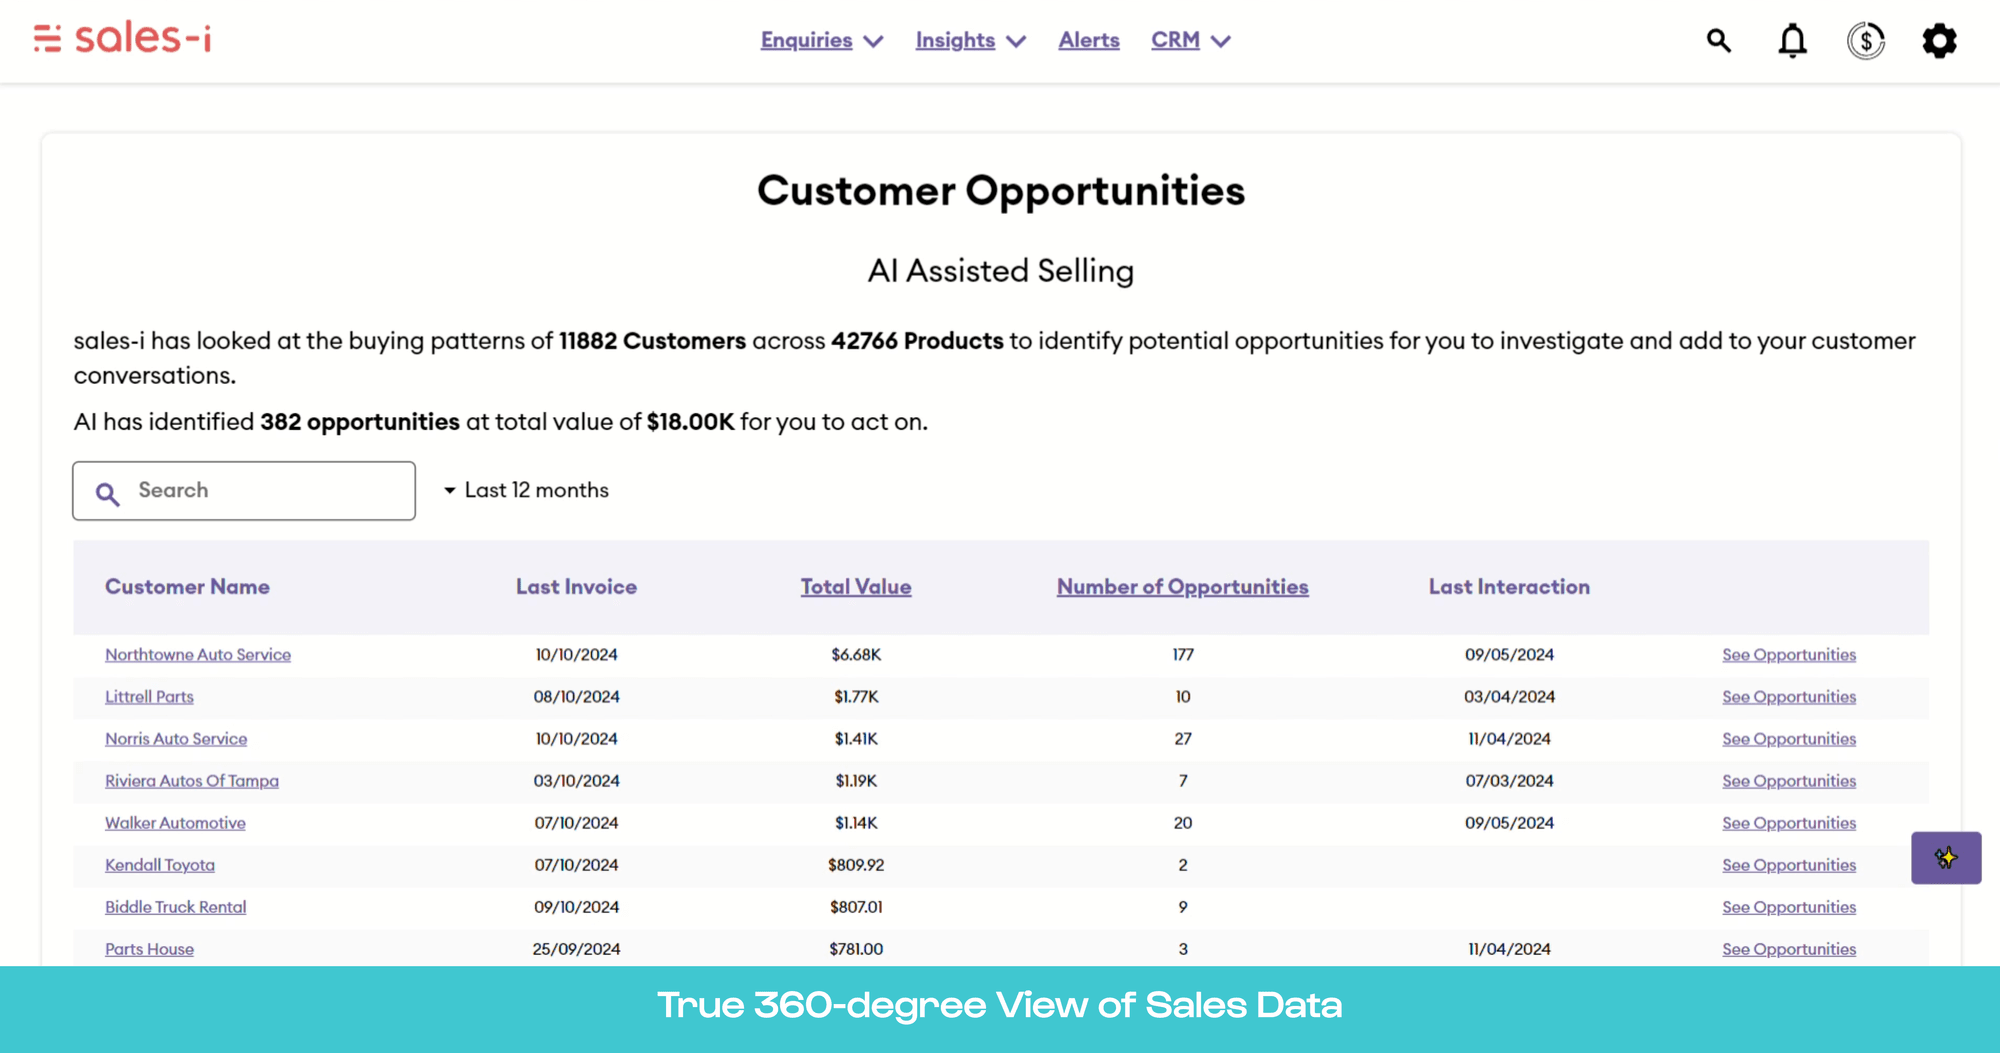Click the $807.01 total value cell
Viewport: 2000px width, 1053px height.
click(855, 906)
